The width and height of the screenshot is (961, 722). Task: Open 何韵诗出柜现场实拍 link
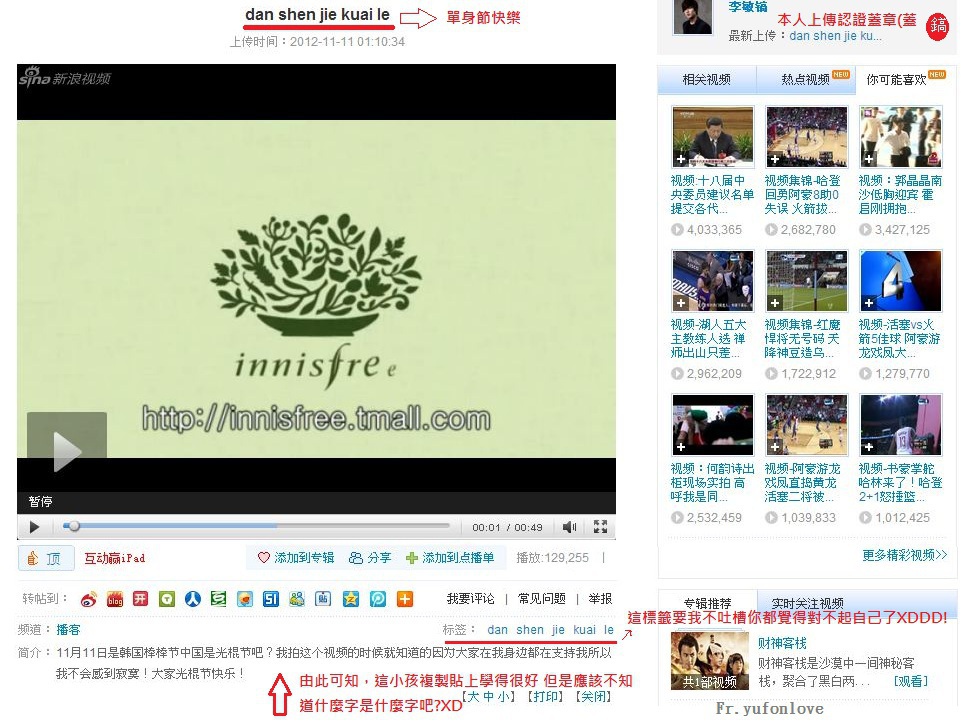[712, 483]
